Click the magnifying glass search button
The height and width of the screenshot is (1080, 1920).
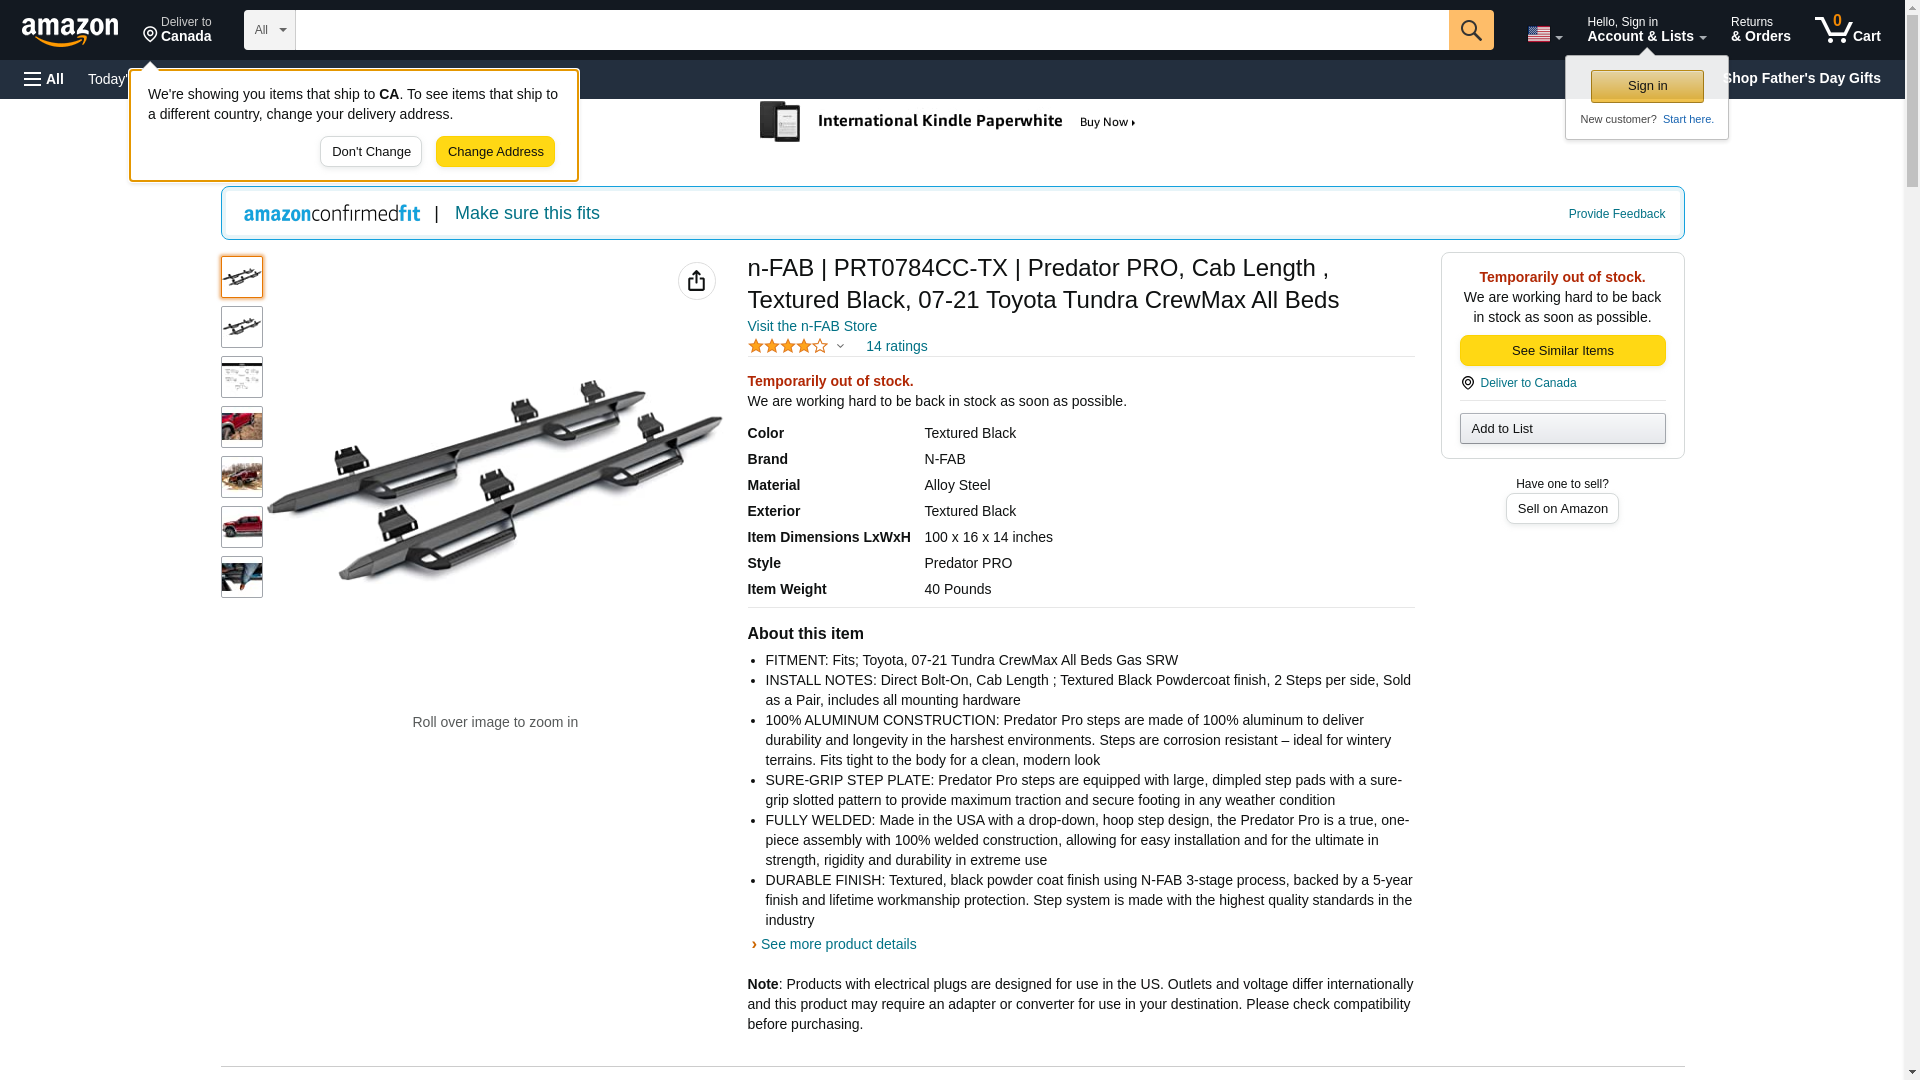(x=1470, y=30)
